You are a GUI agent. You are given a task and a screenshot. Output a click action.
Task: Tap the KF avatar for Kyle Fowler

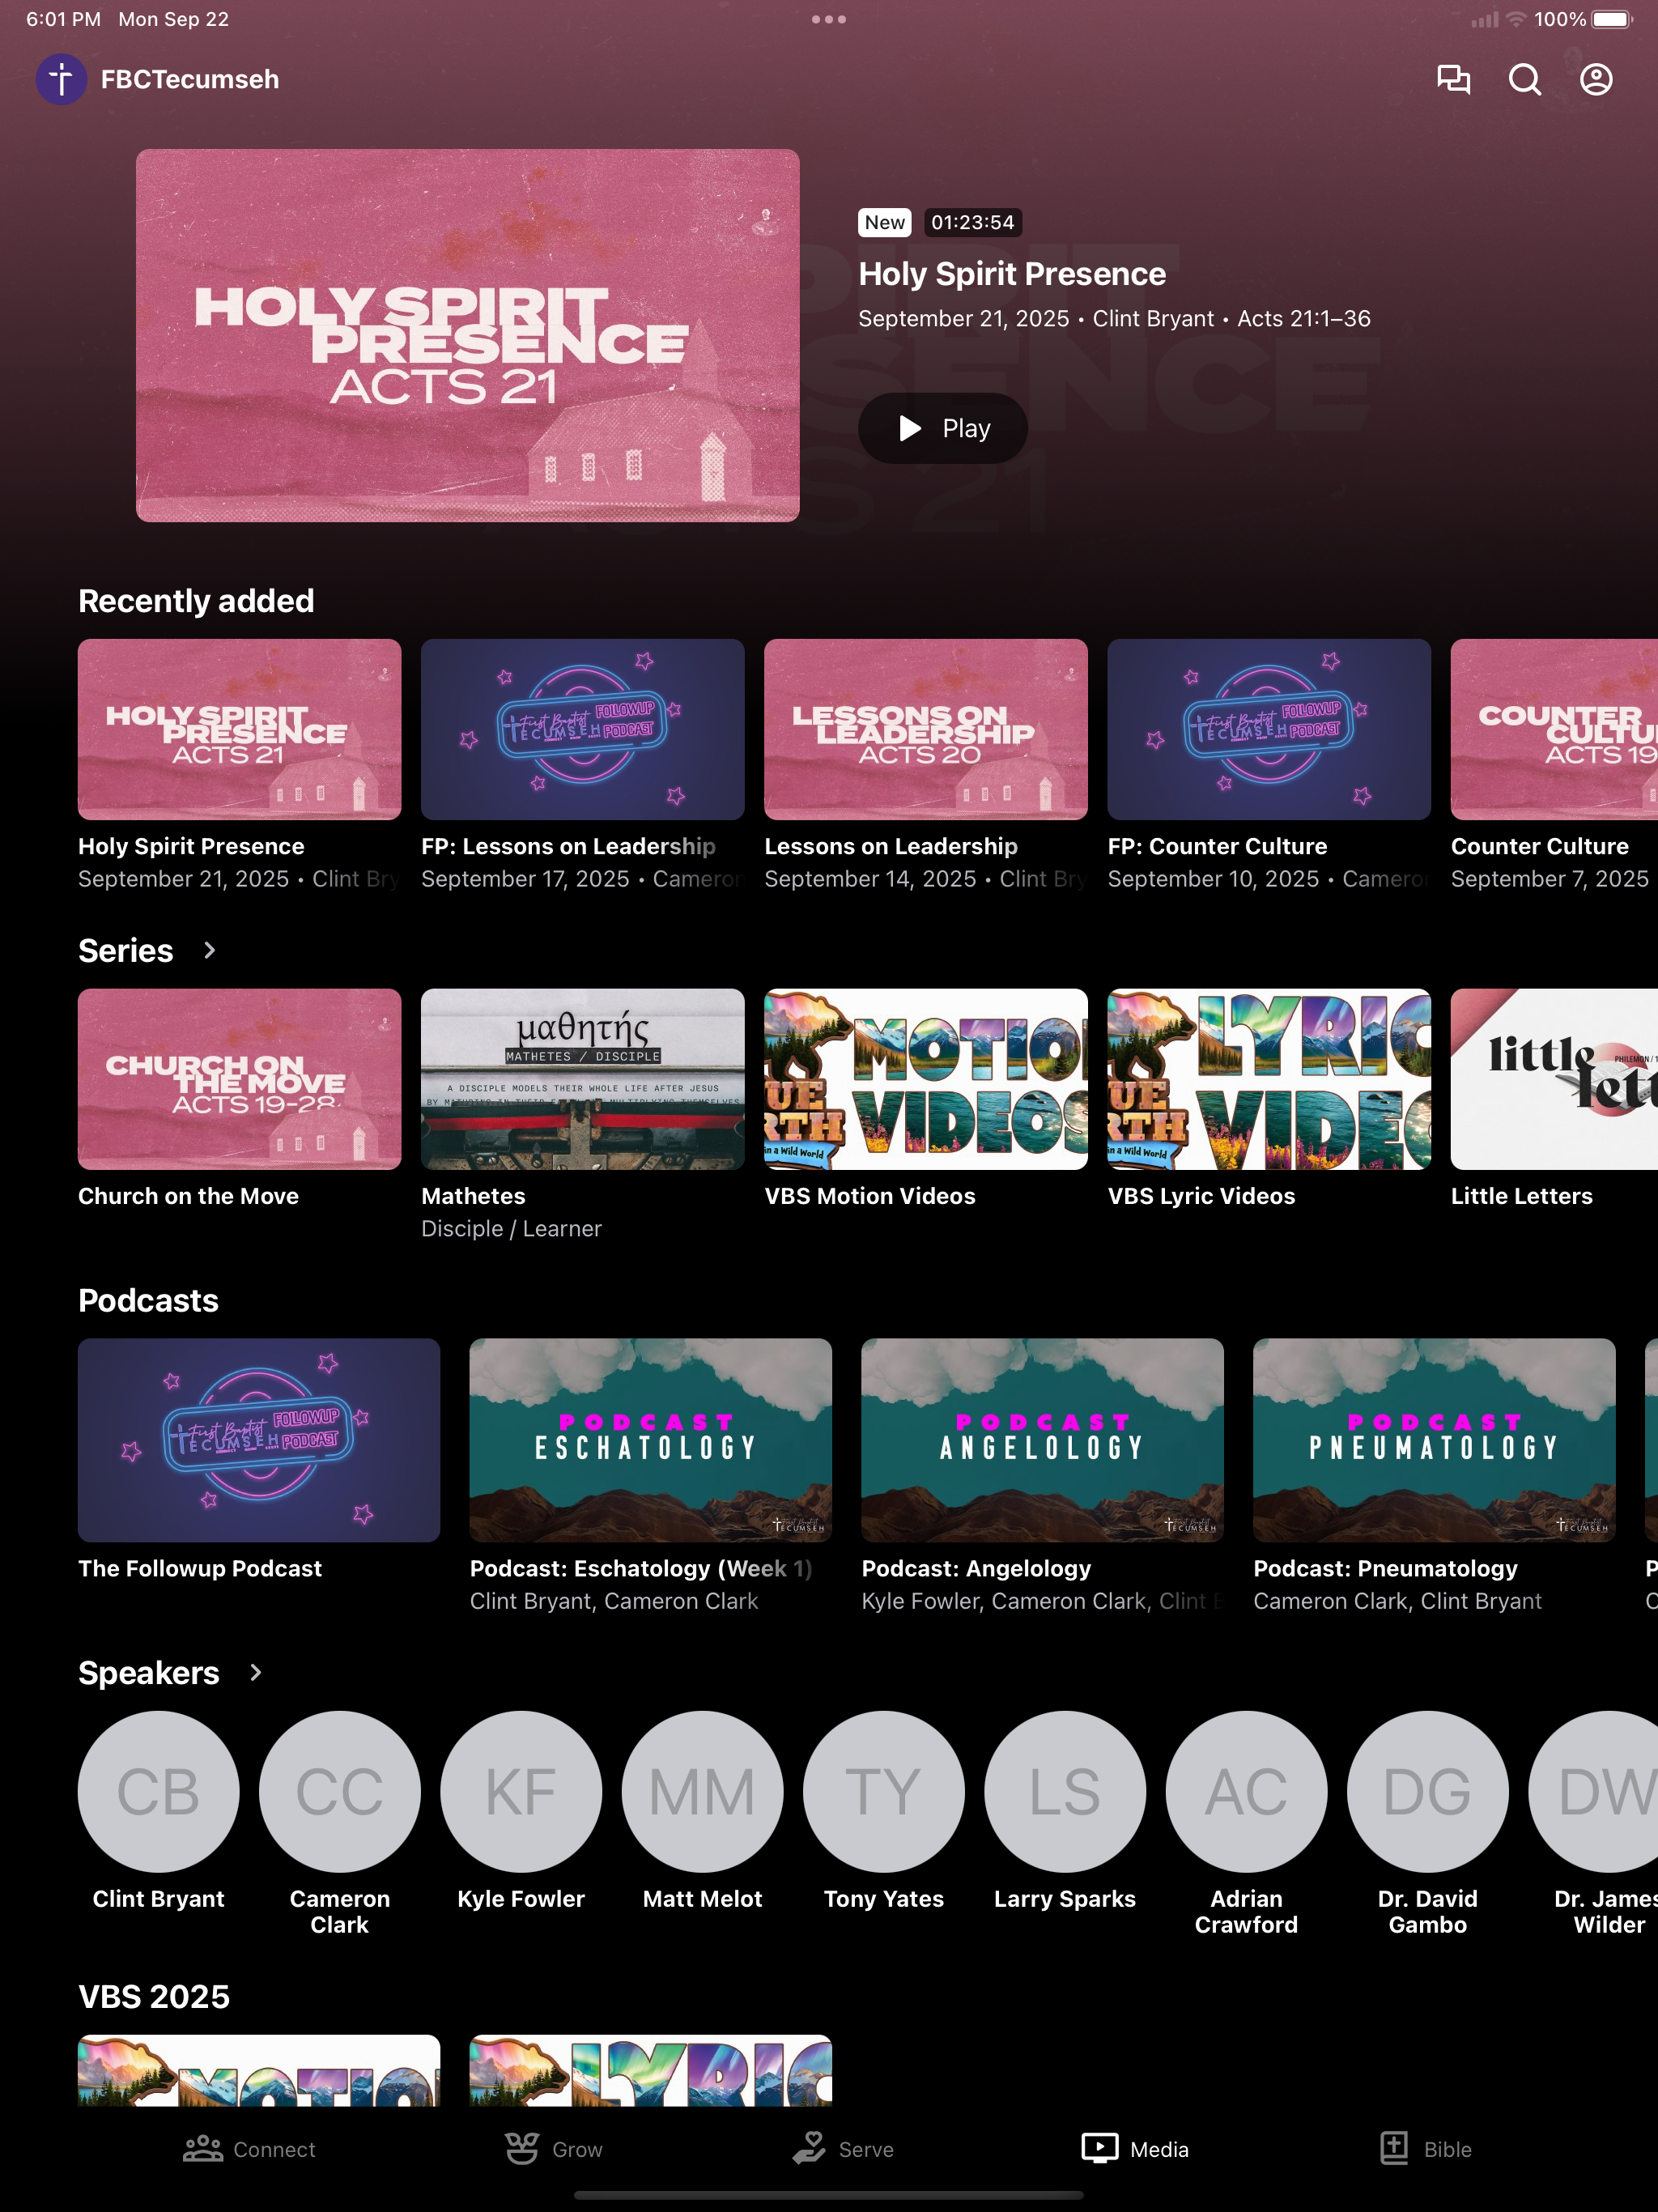(x=521, y=1791)
